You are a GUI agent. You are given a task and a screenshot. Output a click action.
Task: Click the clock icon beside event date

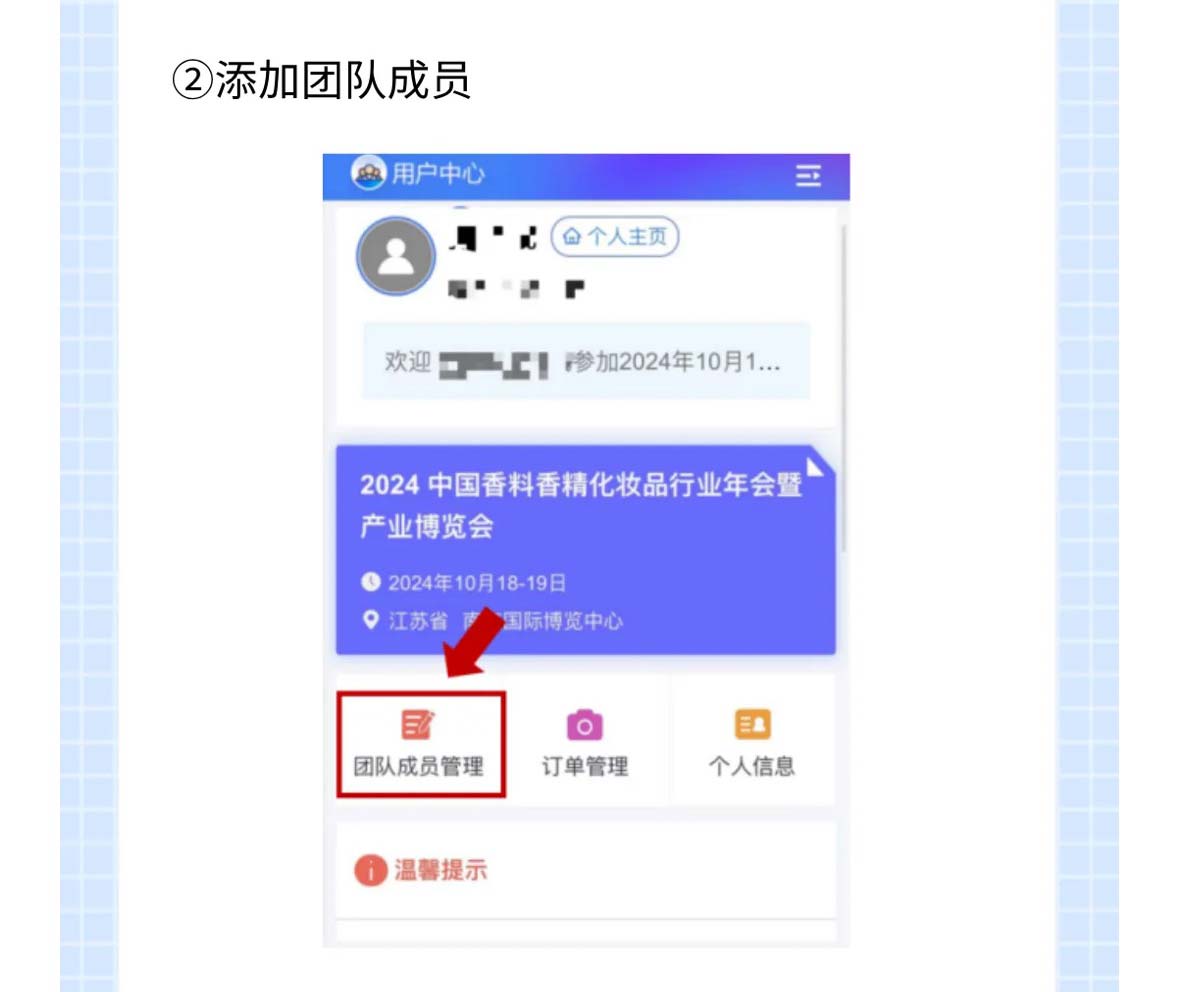point(371,581)
